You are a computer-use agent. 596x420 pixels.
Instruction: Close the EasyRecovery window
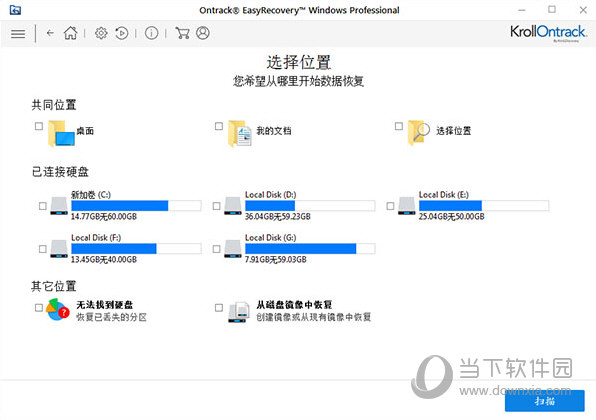pyautogui.click(x=583, y=10)
